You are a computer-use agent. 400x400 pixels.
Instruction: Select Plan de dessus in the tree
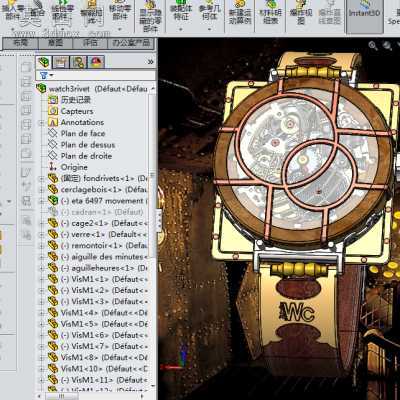pos(88,145)
